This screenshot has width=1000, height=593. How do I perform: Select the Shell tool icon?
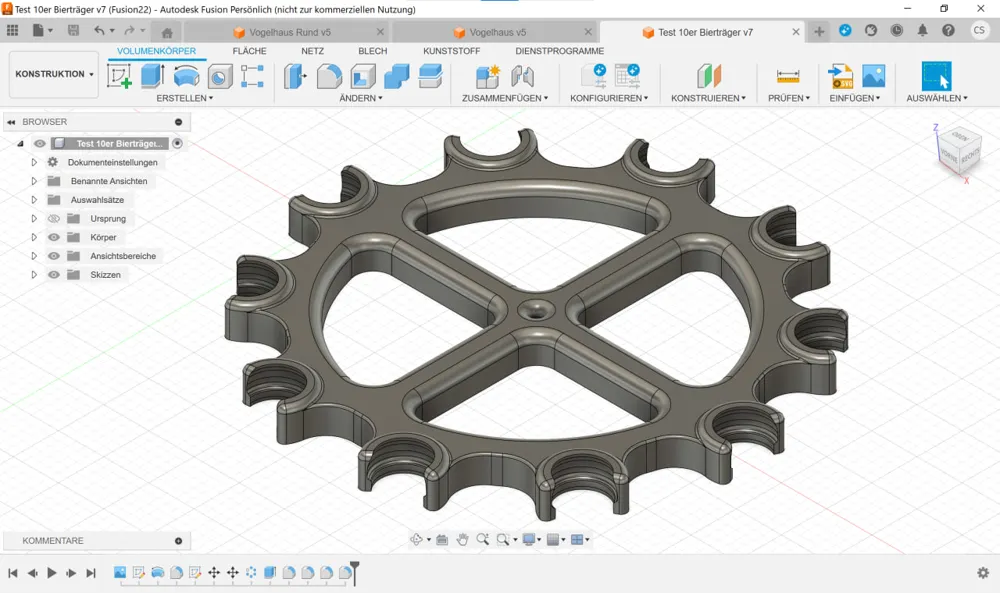[363, 76]
